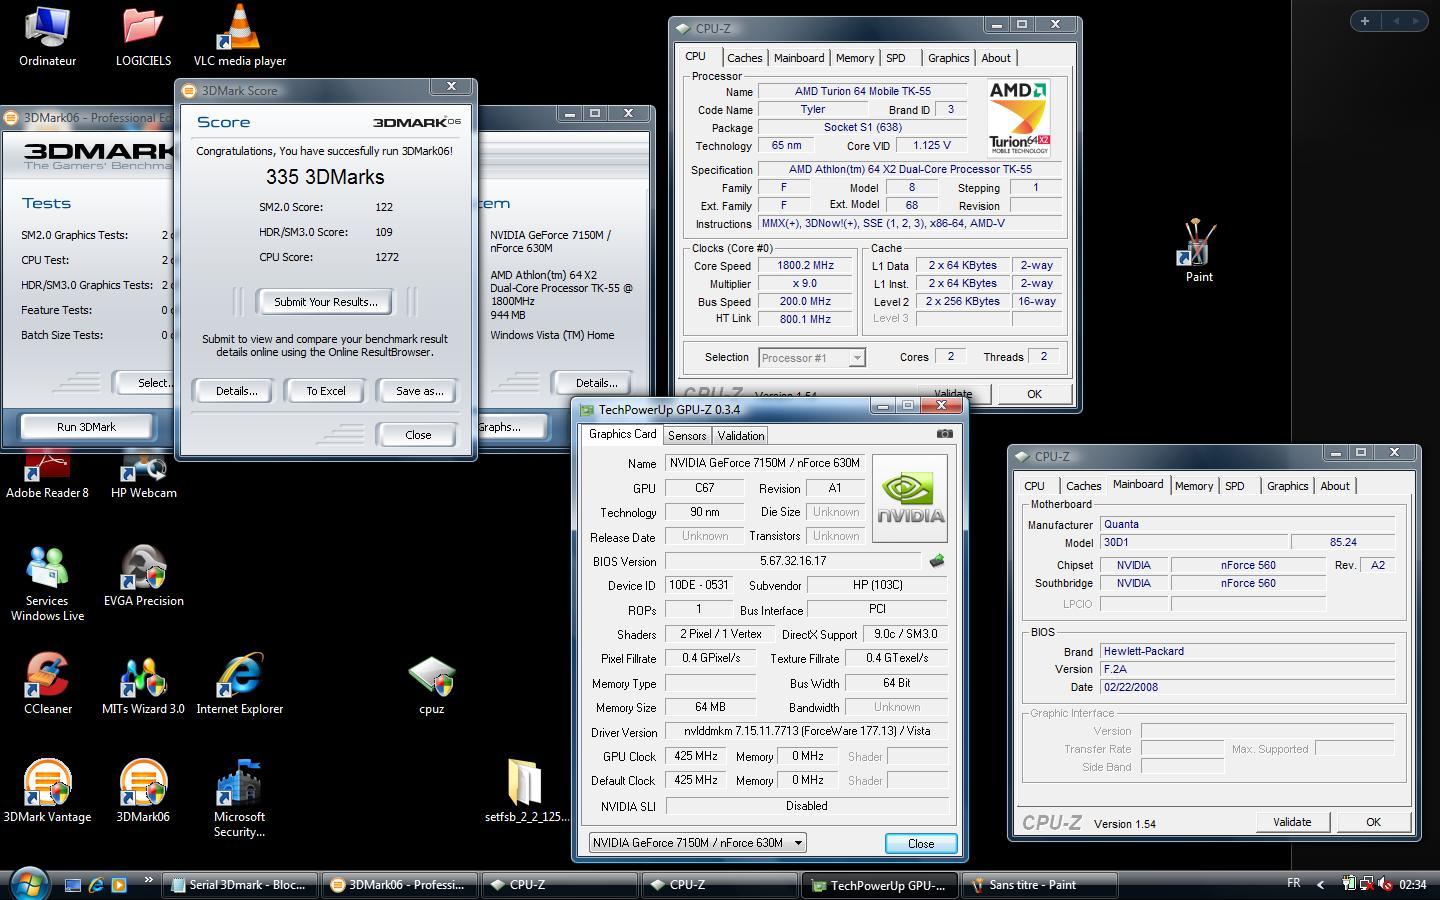Click the NVIDIA logo in GPU-Z
1440x900 pixels.
click(x=910, y=498)
